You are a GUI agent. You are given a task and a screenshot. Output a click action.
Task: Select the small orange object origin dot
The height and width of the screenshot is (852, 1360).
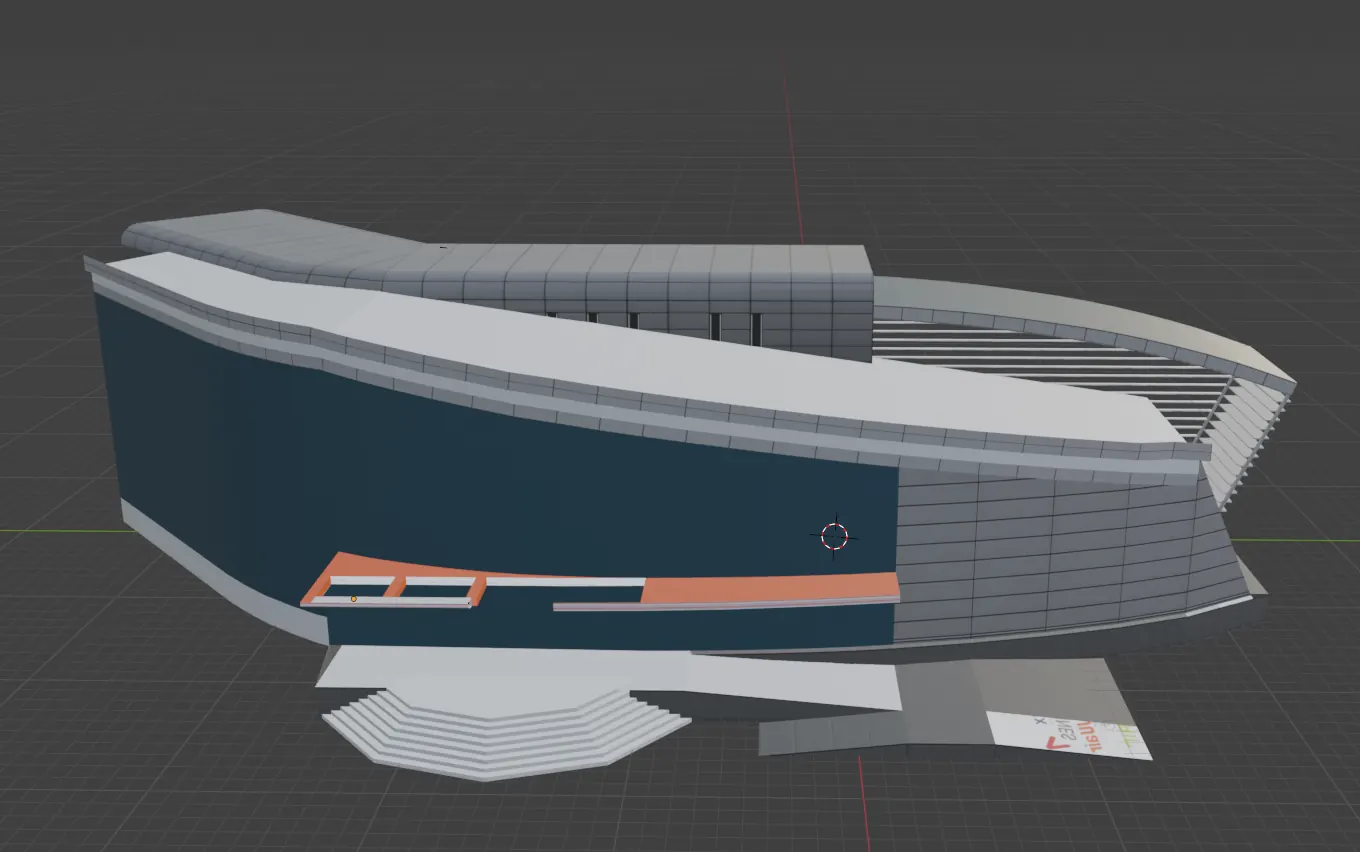tap(354, 599)
